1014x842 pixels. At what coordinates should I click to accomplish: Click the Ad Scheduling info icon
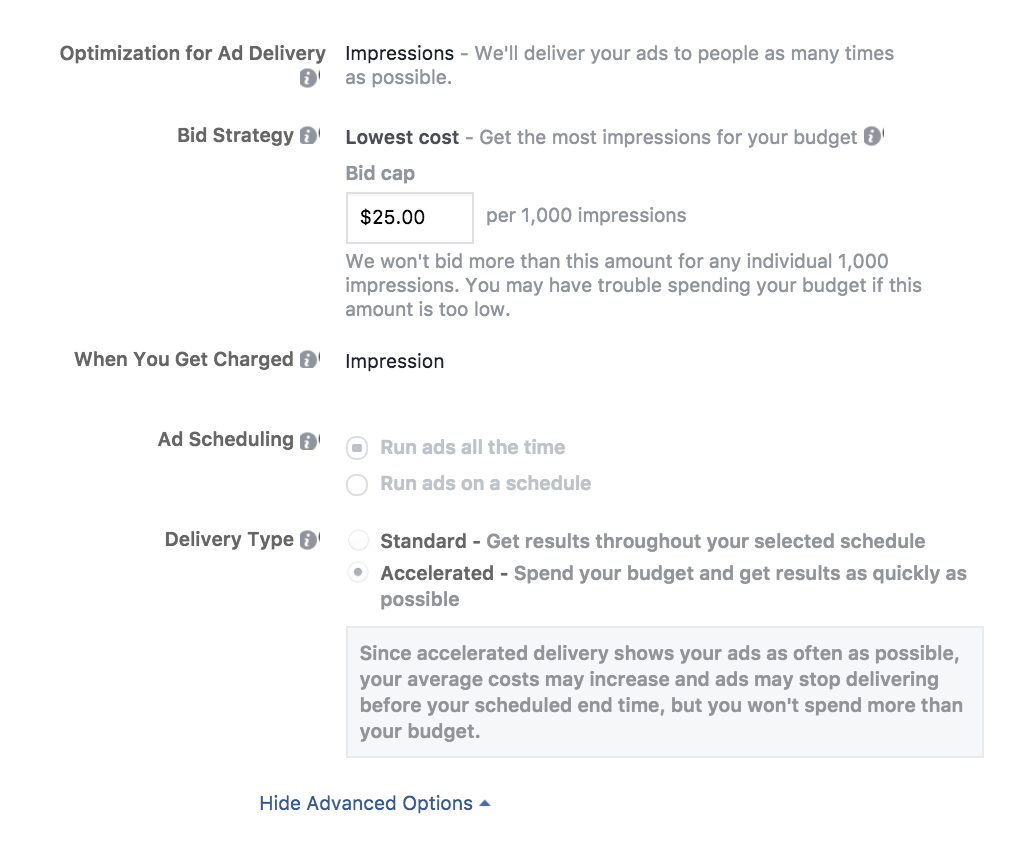pos(309,440)
